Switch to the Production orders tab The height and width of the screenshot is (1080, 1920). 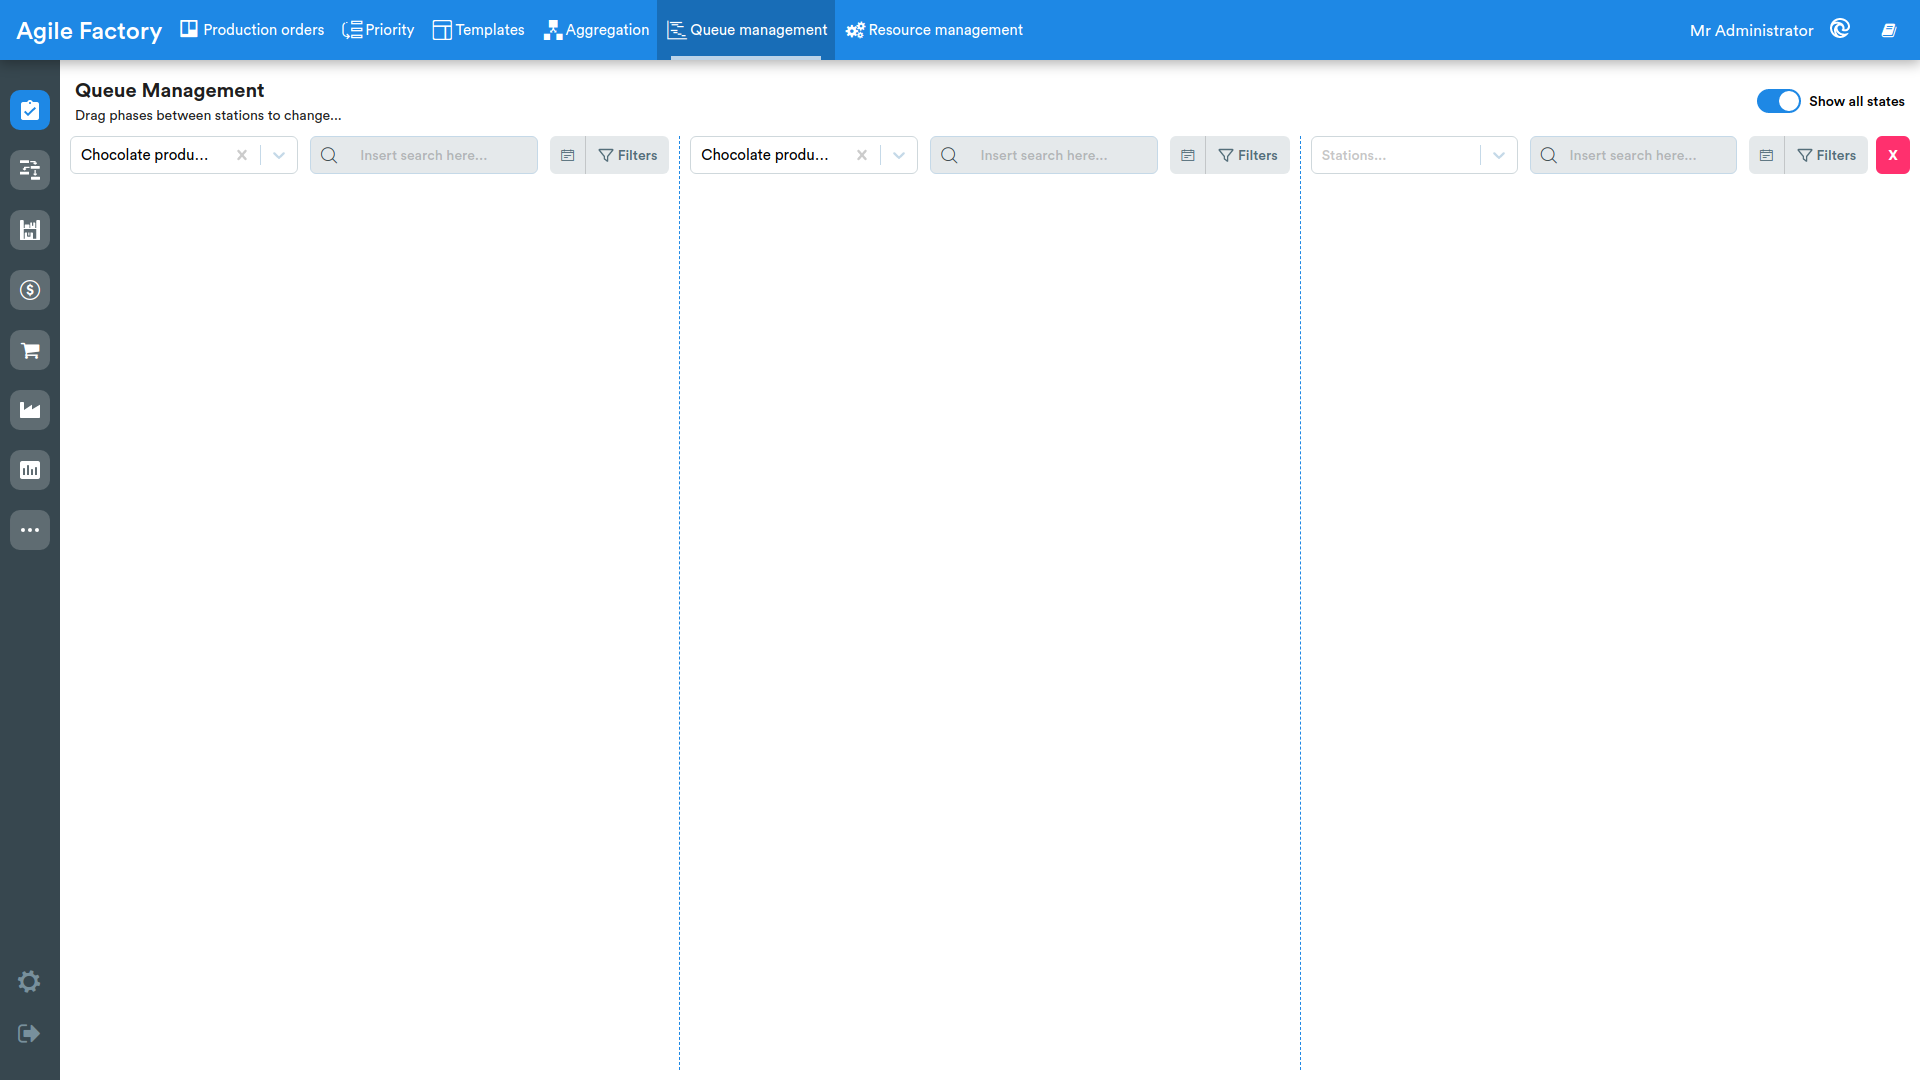(x=252, y=30)
